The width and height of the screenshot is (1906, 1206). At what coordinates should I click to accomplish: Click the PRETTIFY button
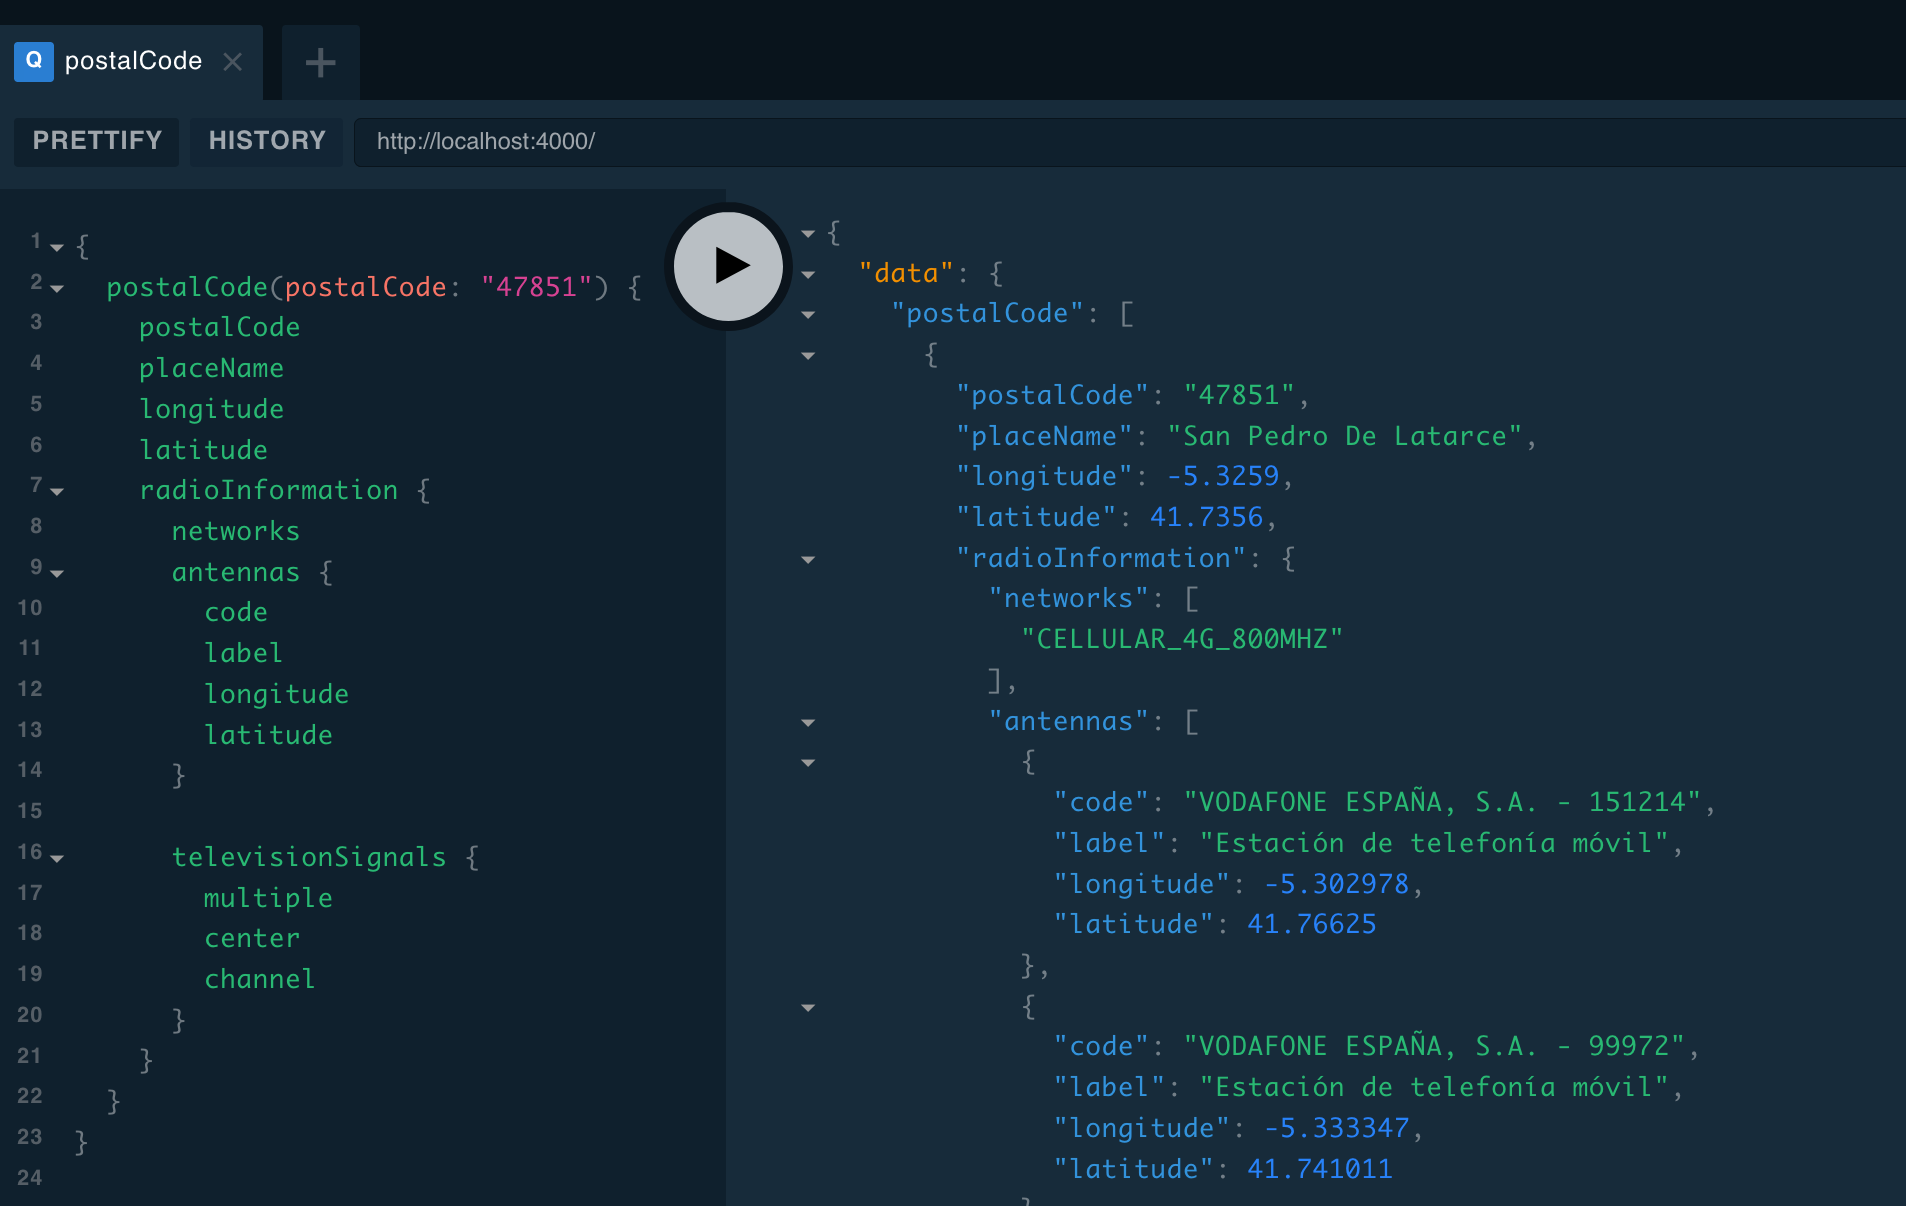tap(96, 140)
